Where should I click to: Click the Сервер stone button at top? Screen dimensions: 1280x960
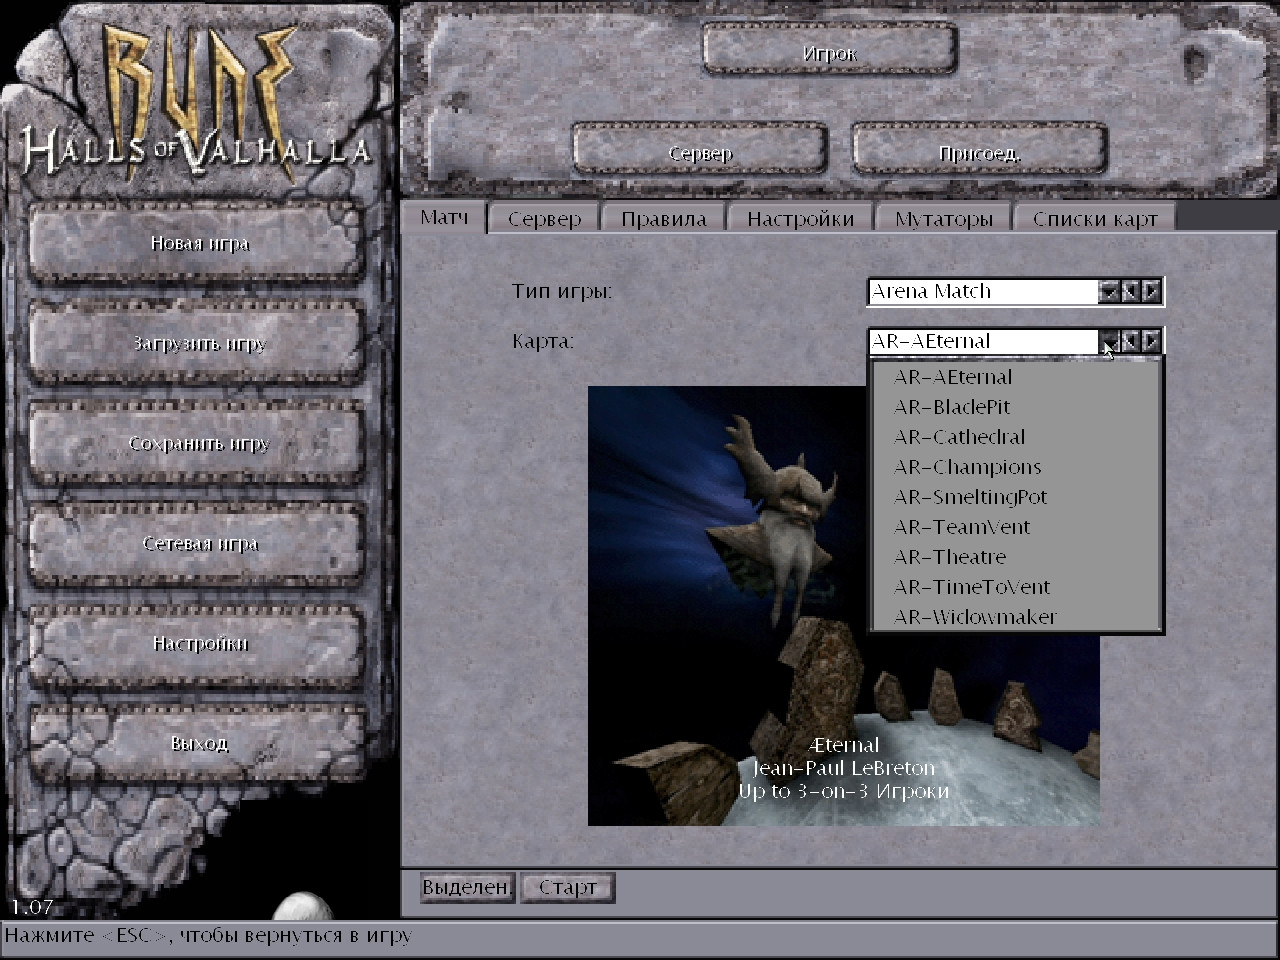coord(700,151)
